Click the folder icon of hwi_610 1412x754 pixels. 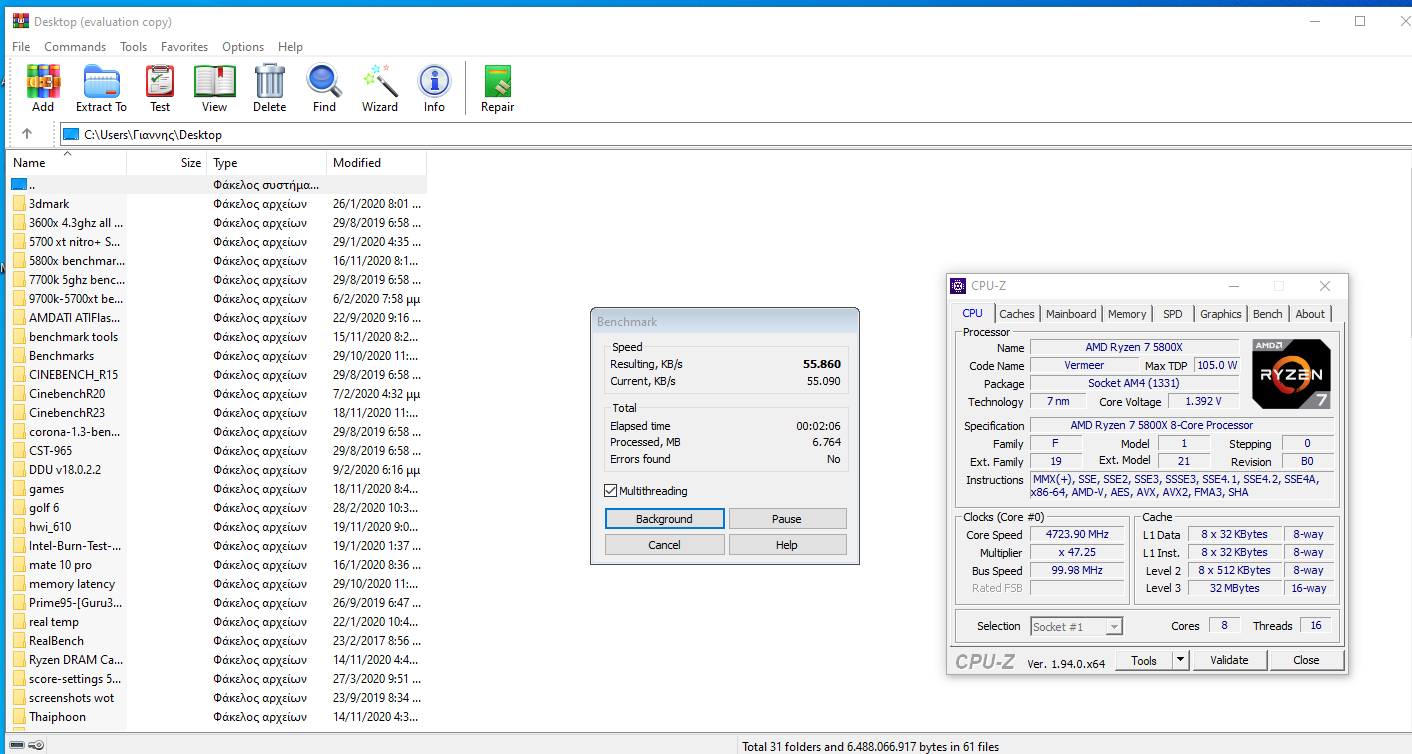coord(19,527)
